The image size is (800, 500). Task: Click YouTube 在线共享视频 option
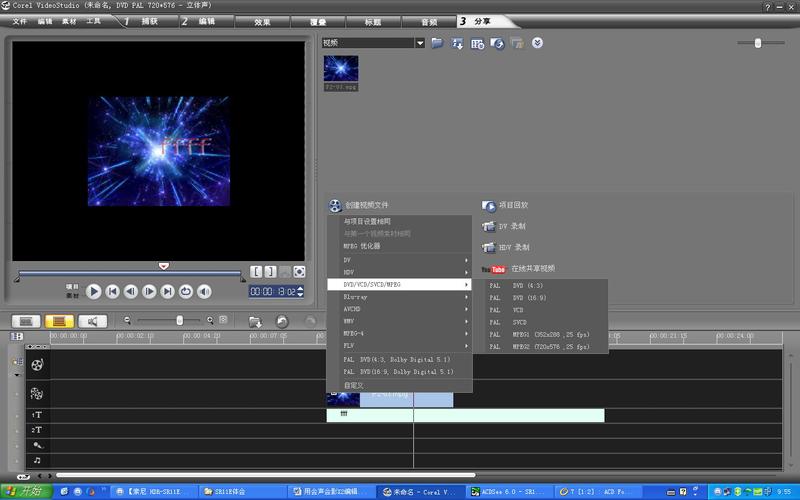[518, 268]
